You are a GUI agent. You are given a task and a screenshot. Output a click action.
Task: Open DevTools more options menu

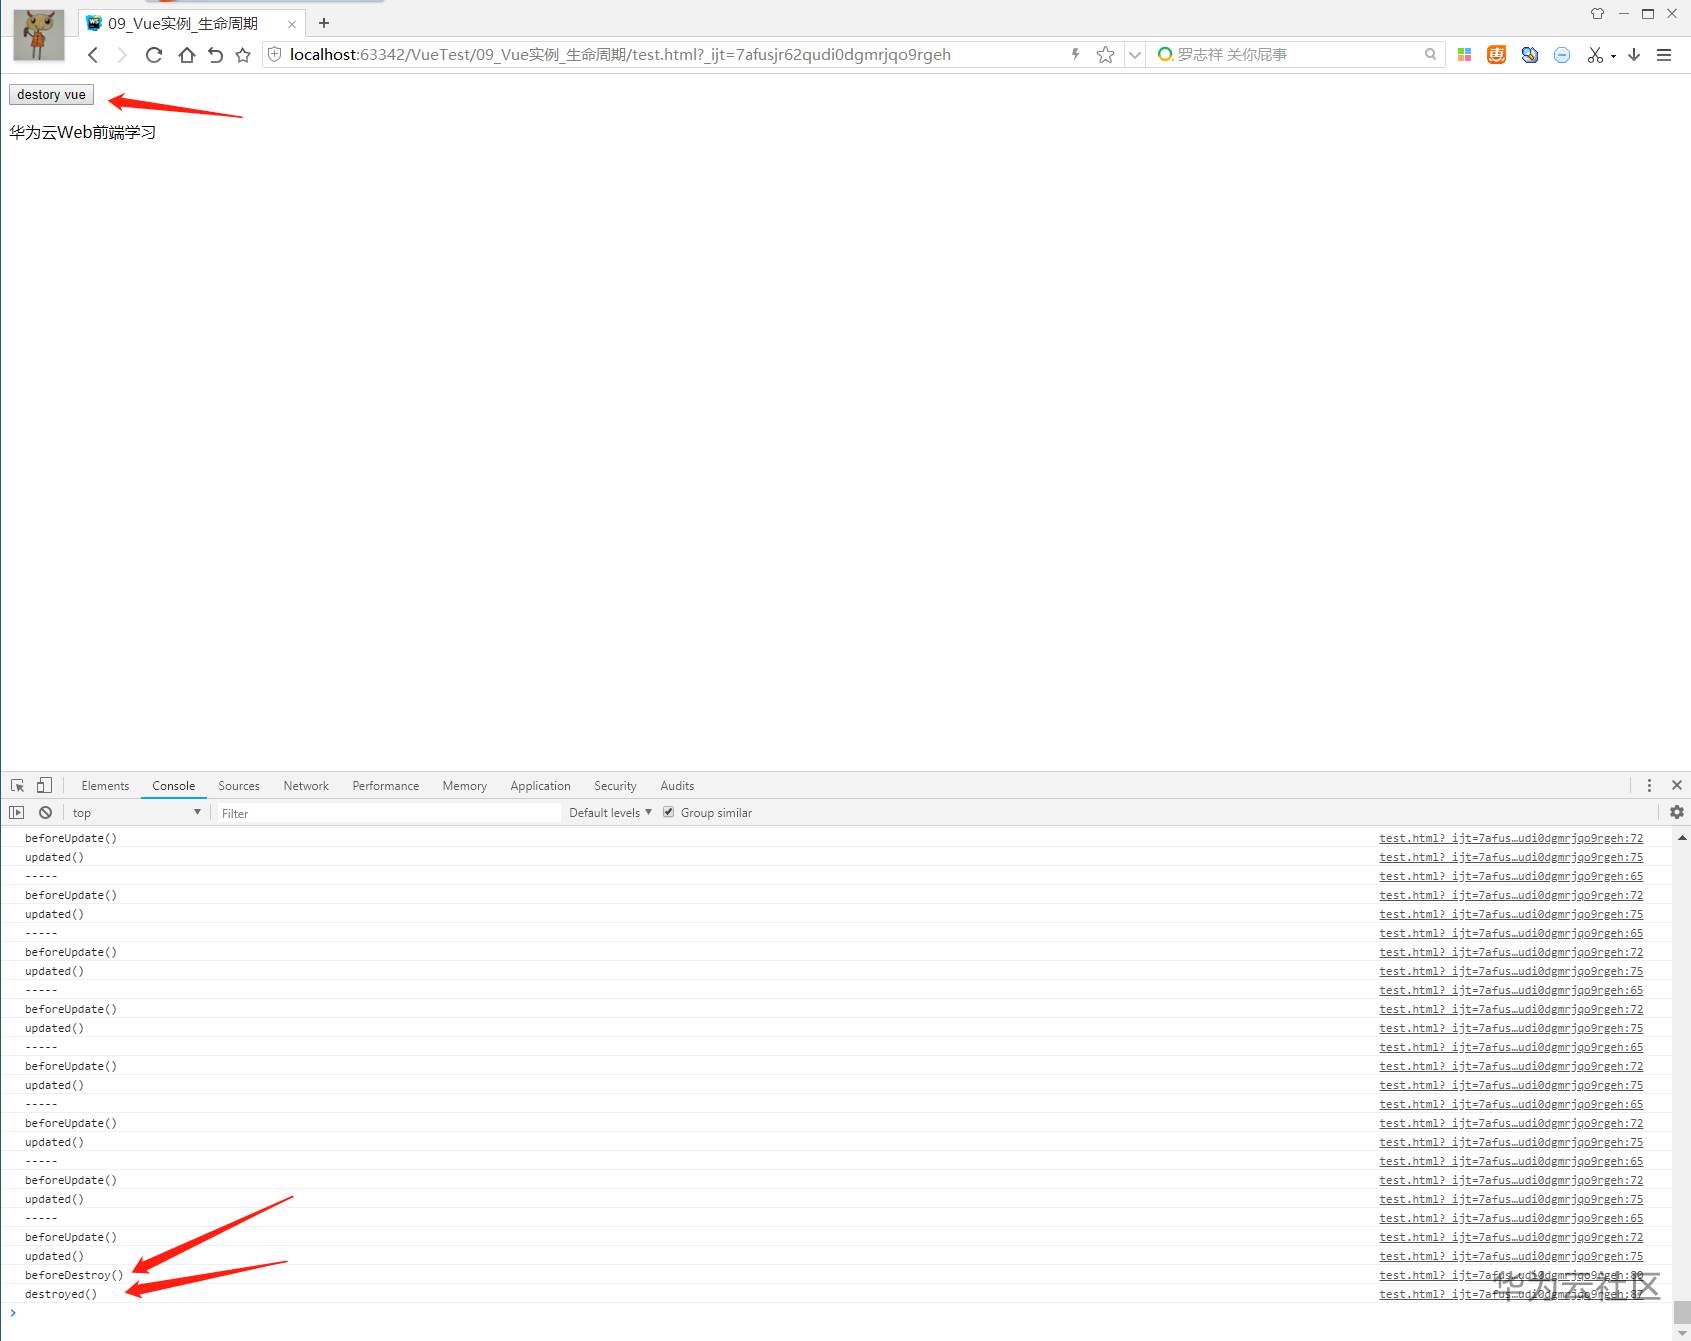coord(1650,786)
